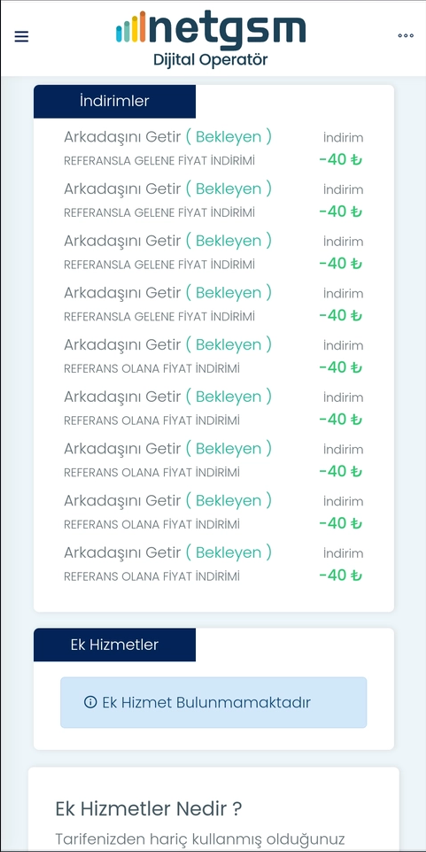The width and height of the screenshot is (426, 852).
Task: Open the three-dots more options menu
Action: click(x=405, y=36)
